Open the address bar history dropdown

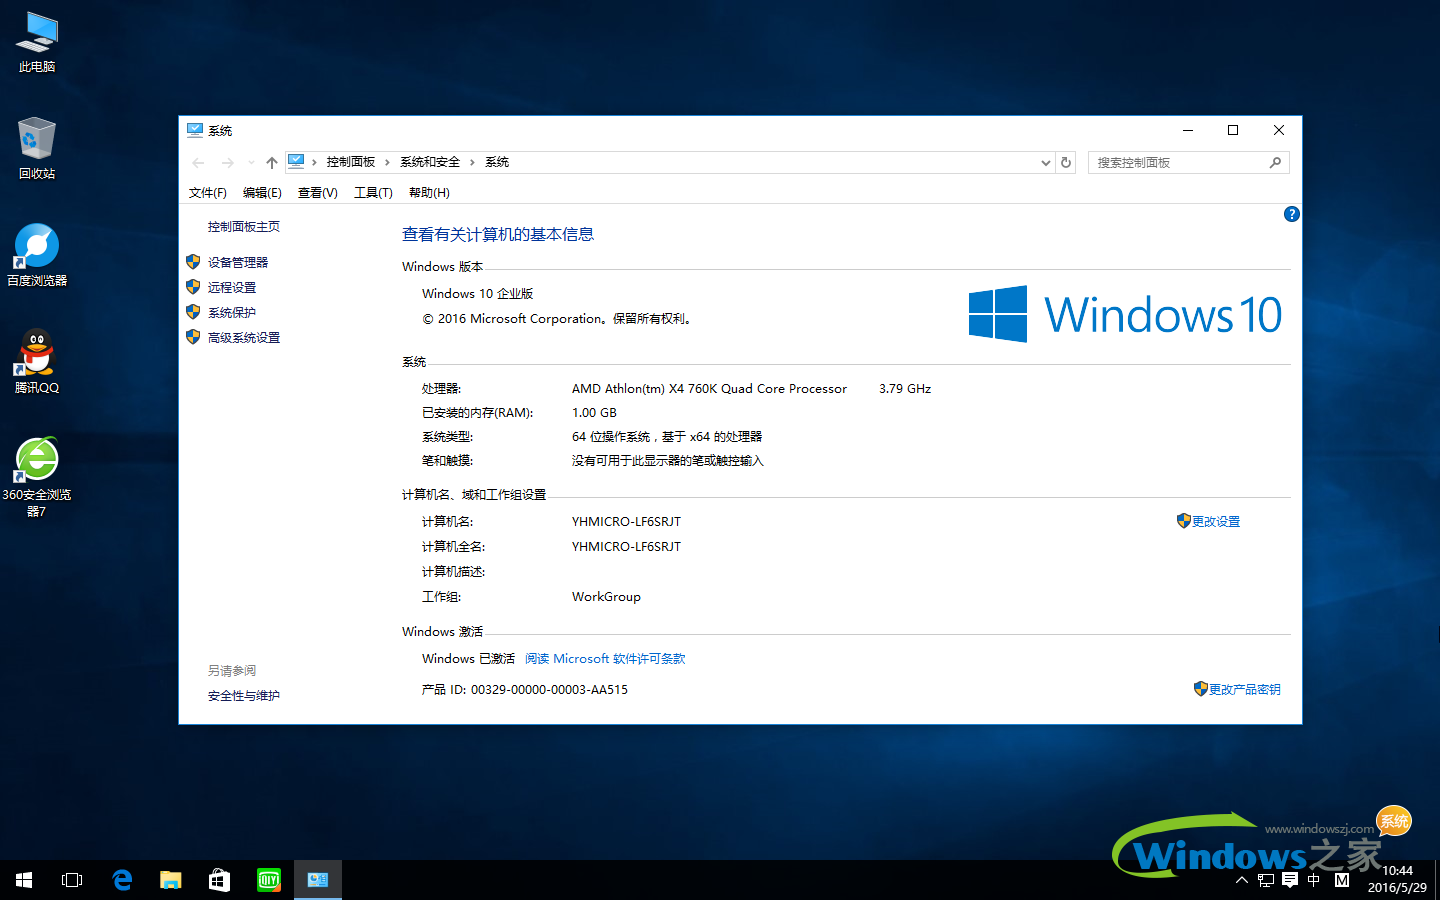coord(1044,162)
